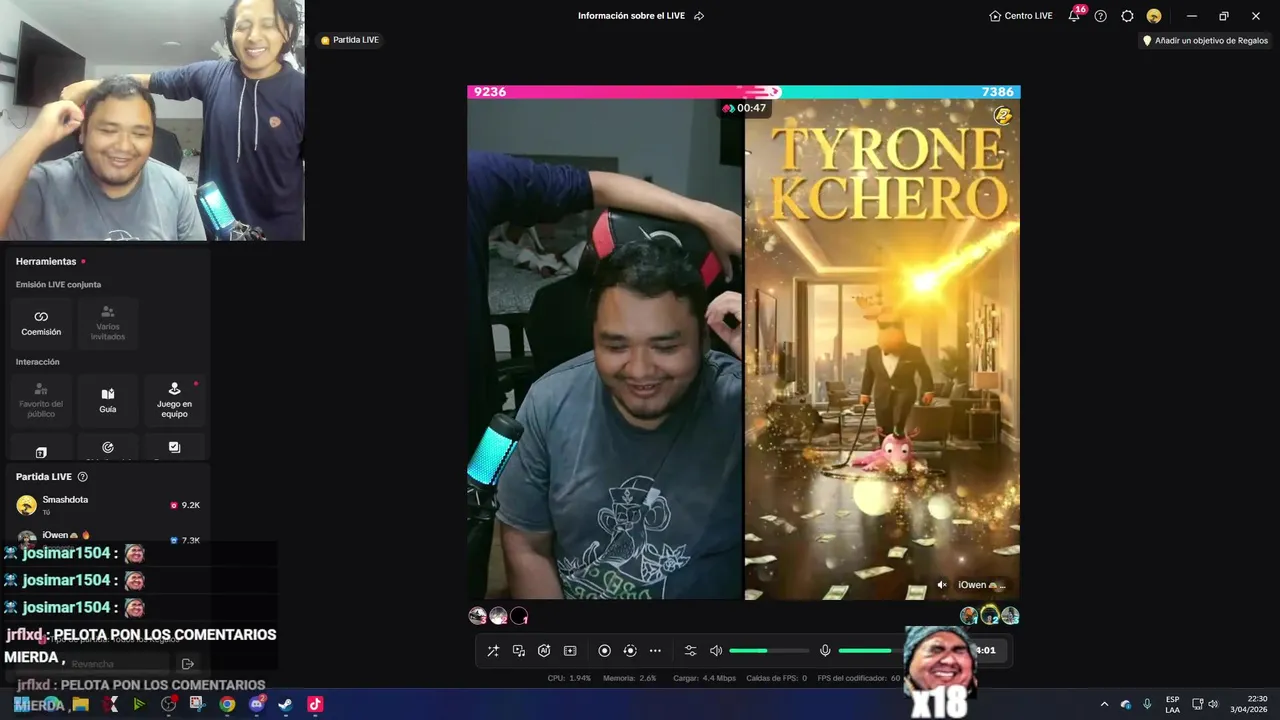Viewport: 1280px width, 720px height.
Task: Open TikTok LIVE Studio taskbar icon
Action: (x=315, y=704)
